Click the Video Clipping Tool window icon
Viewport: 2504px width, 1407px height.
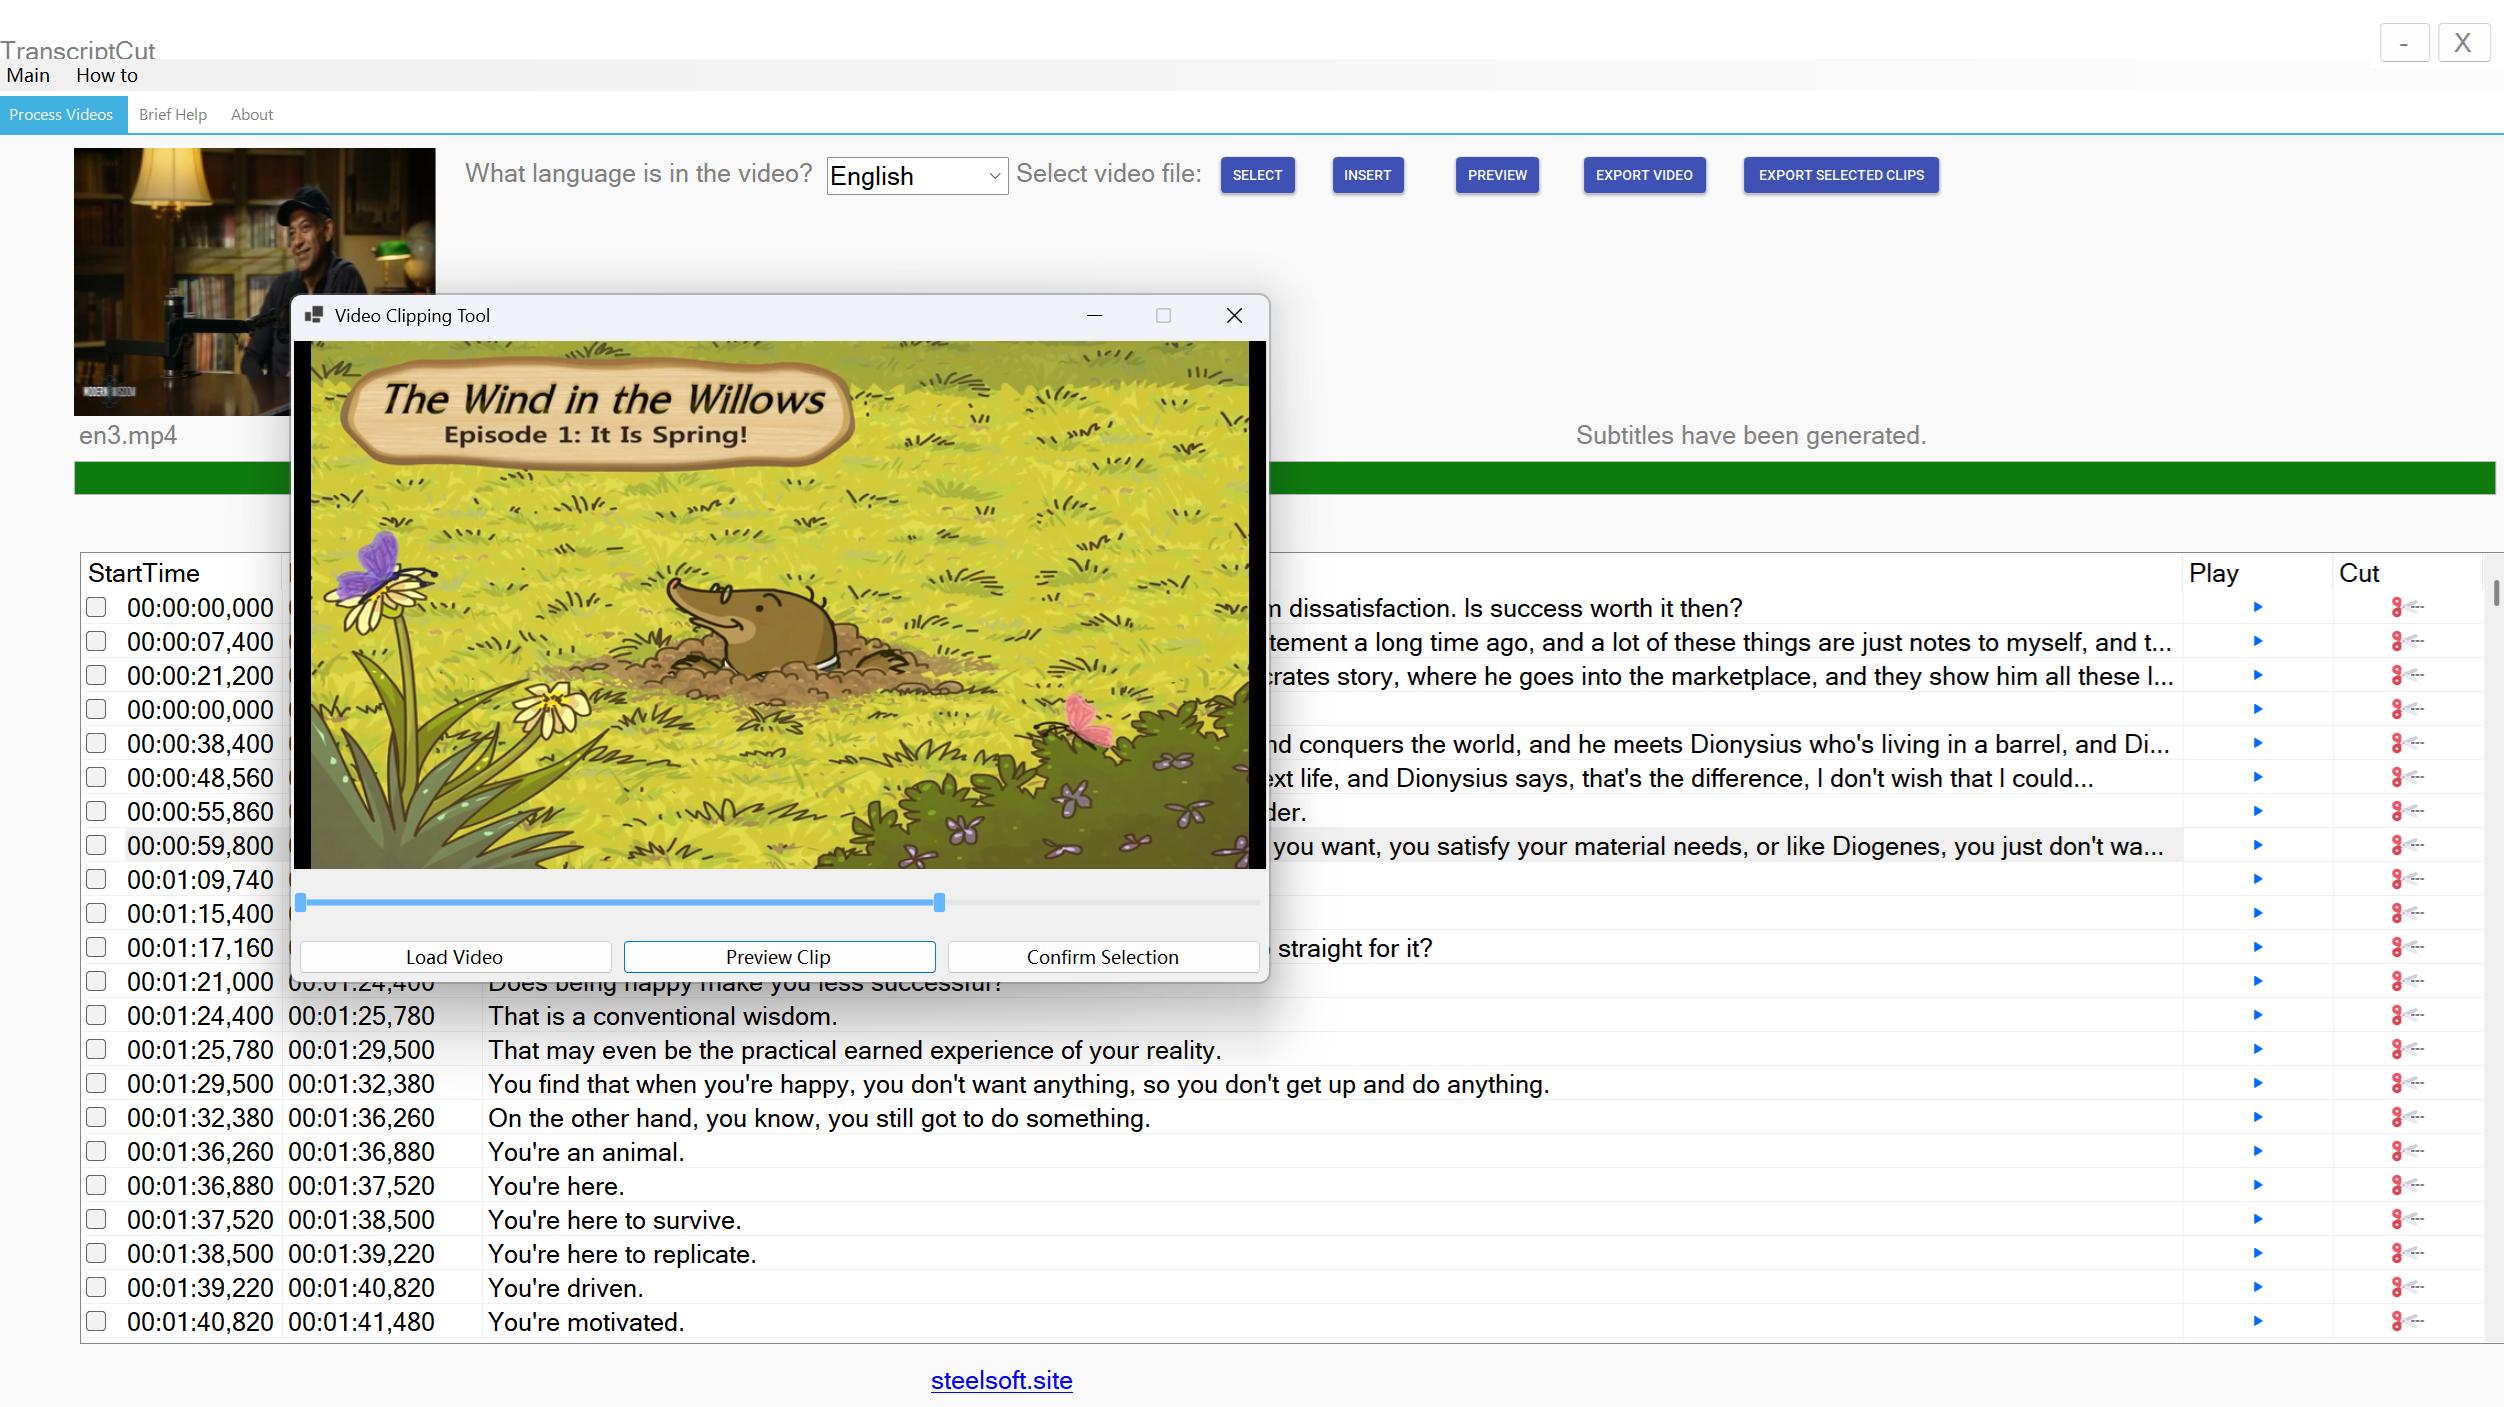[314, 315]
